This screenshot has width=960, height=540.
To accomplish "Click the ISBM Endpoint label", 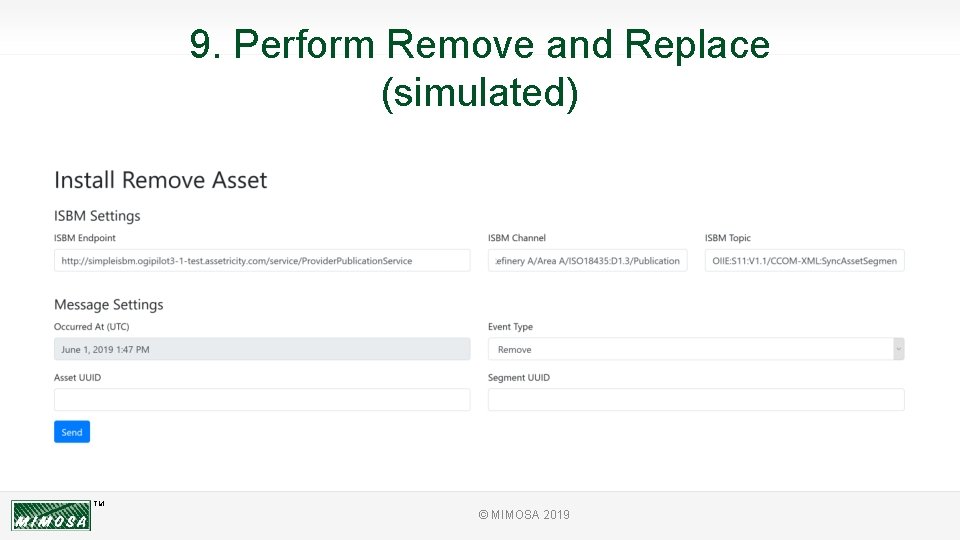I will point(84,238).
